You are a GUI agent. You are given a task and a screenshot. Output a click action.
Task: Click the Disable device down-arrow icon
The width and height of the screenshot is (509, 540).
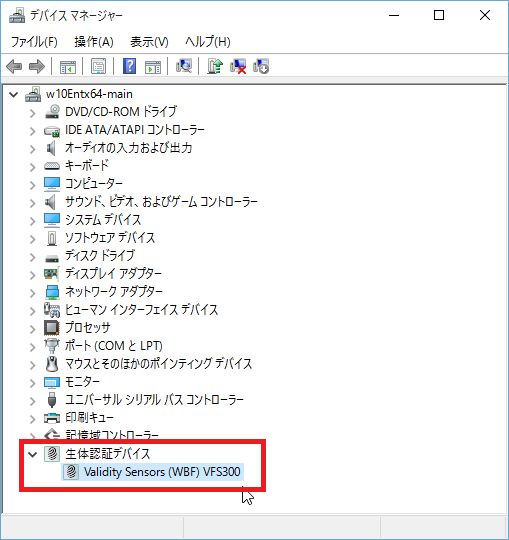(261, 66)
